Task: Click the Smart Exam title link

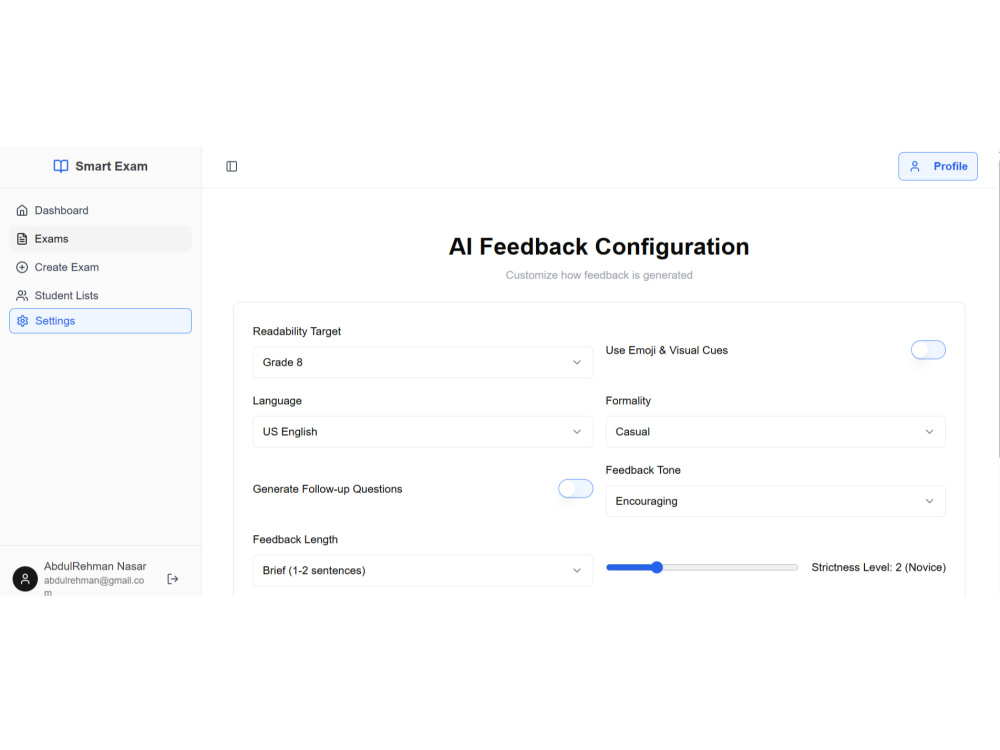Action: 112,166
